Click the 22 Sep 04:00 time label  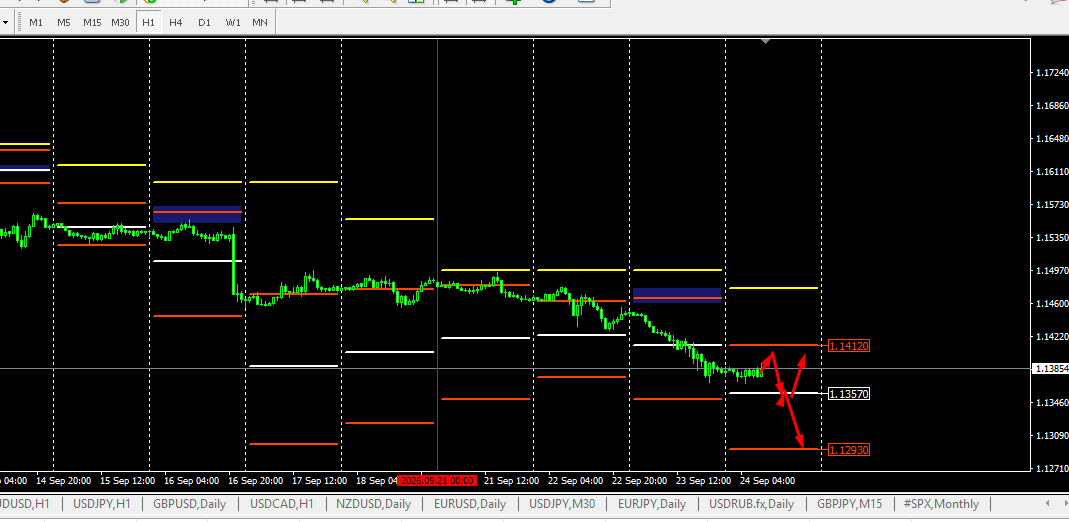[x=576, y=480]
